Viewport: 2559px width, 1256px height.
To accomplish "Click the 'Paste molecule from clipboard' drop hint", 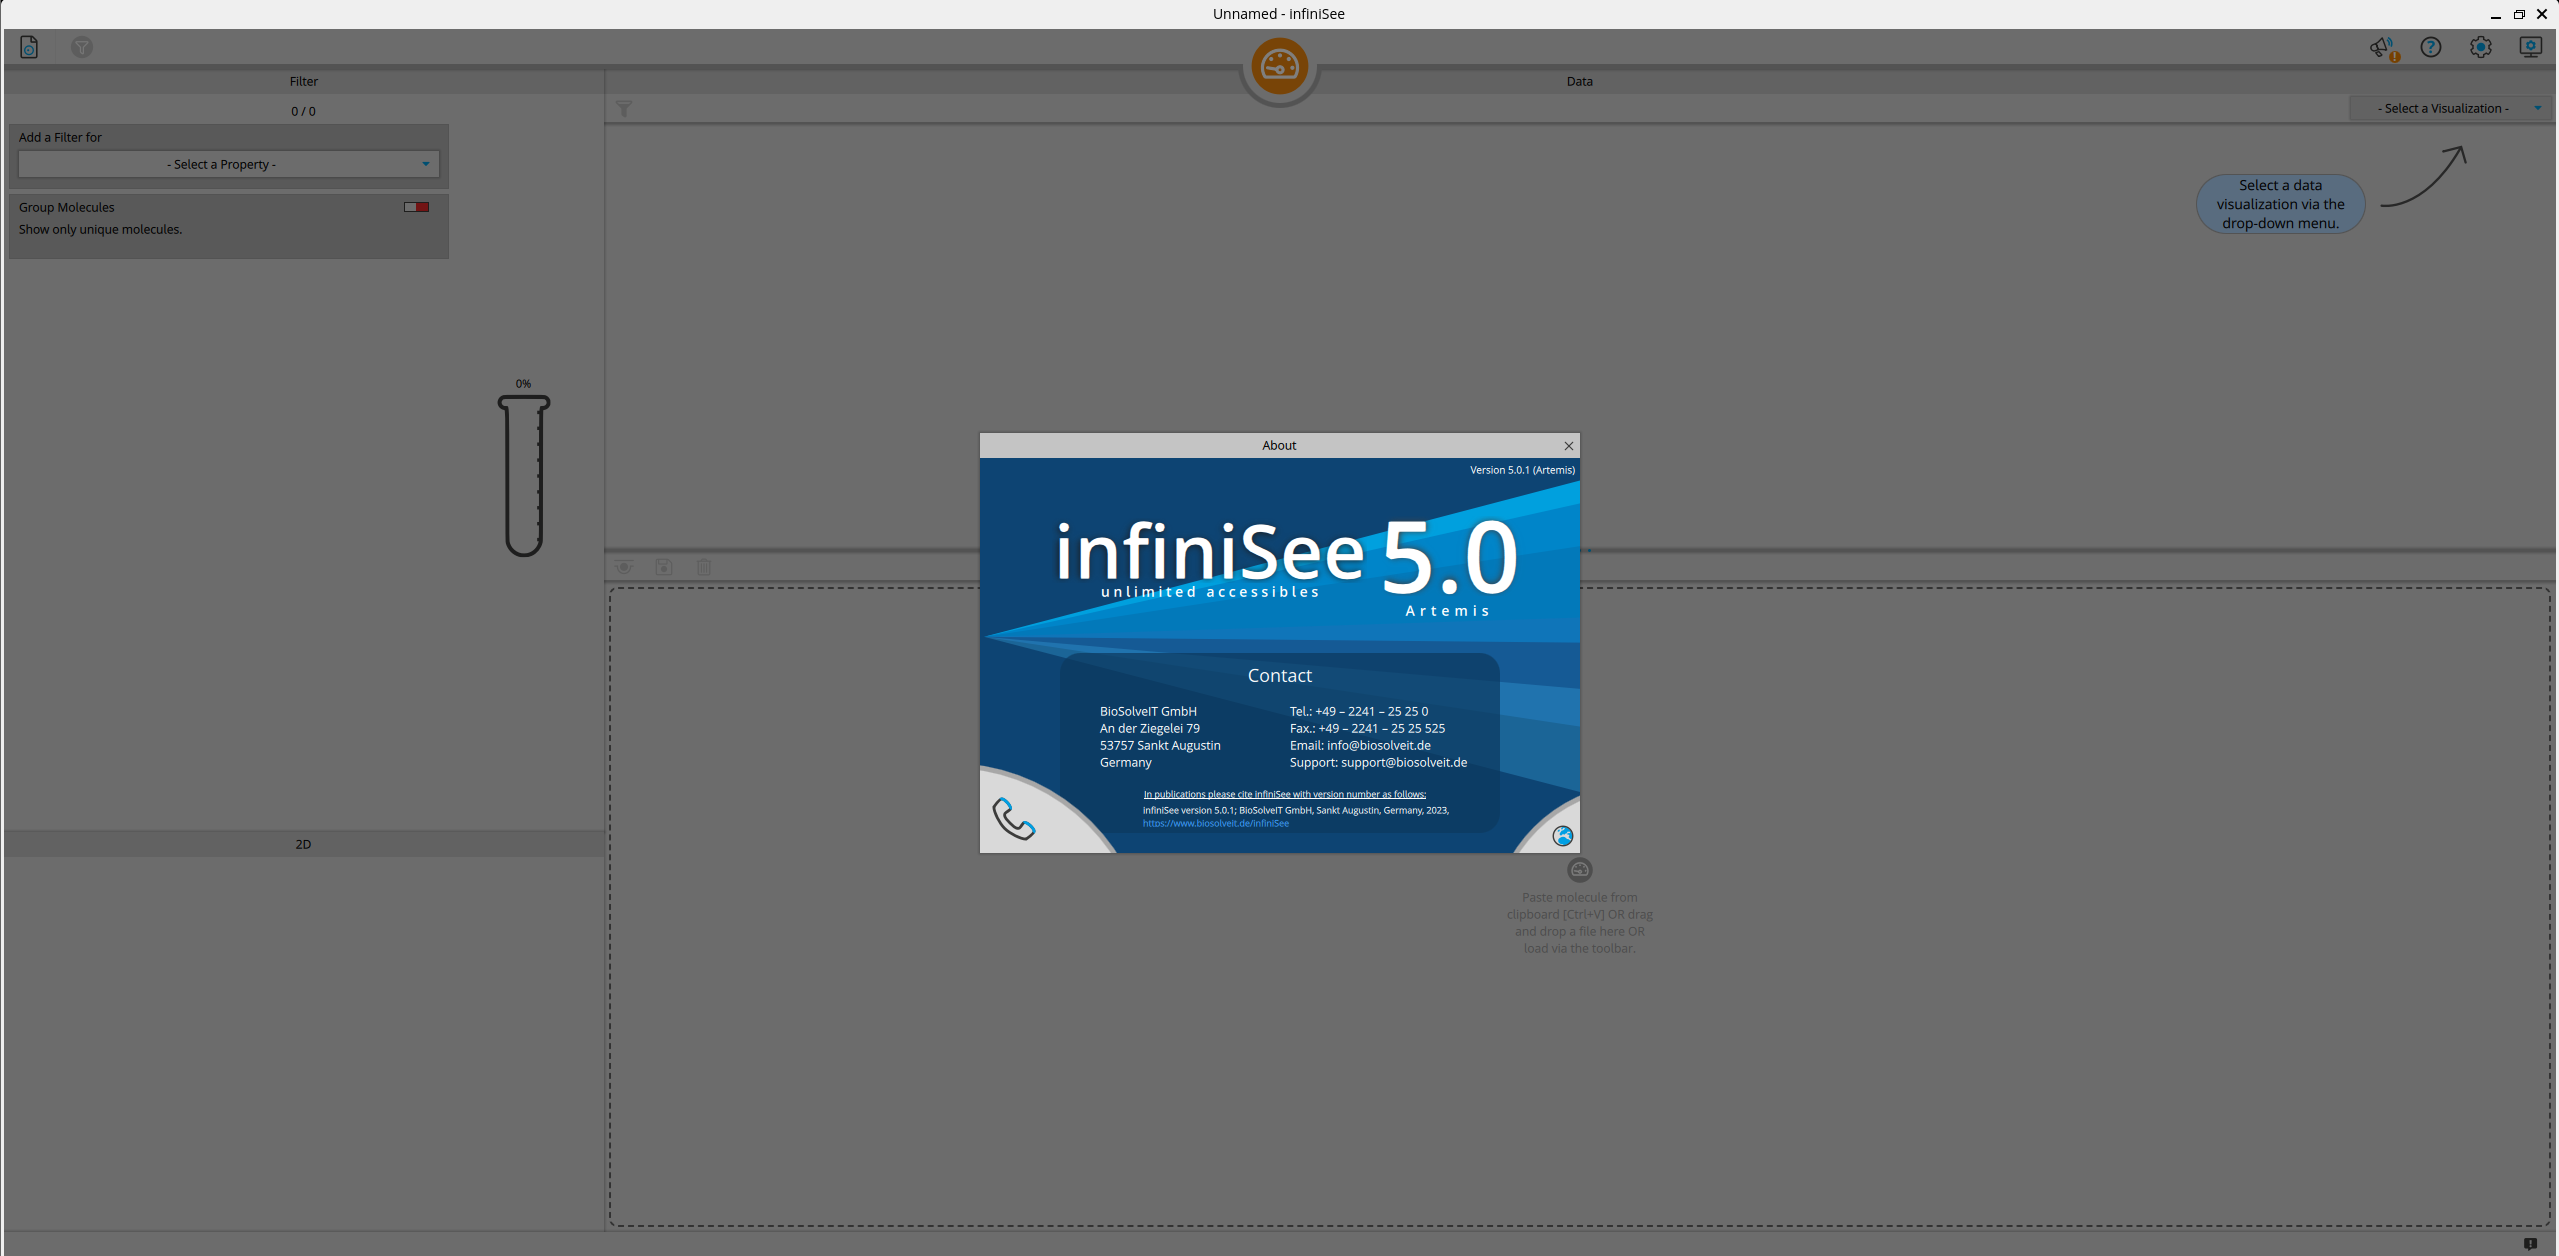I will pyautogui.click(x=1579, y=923).
